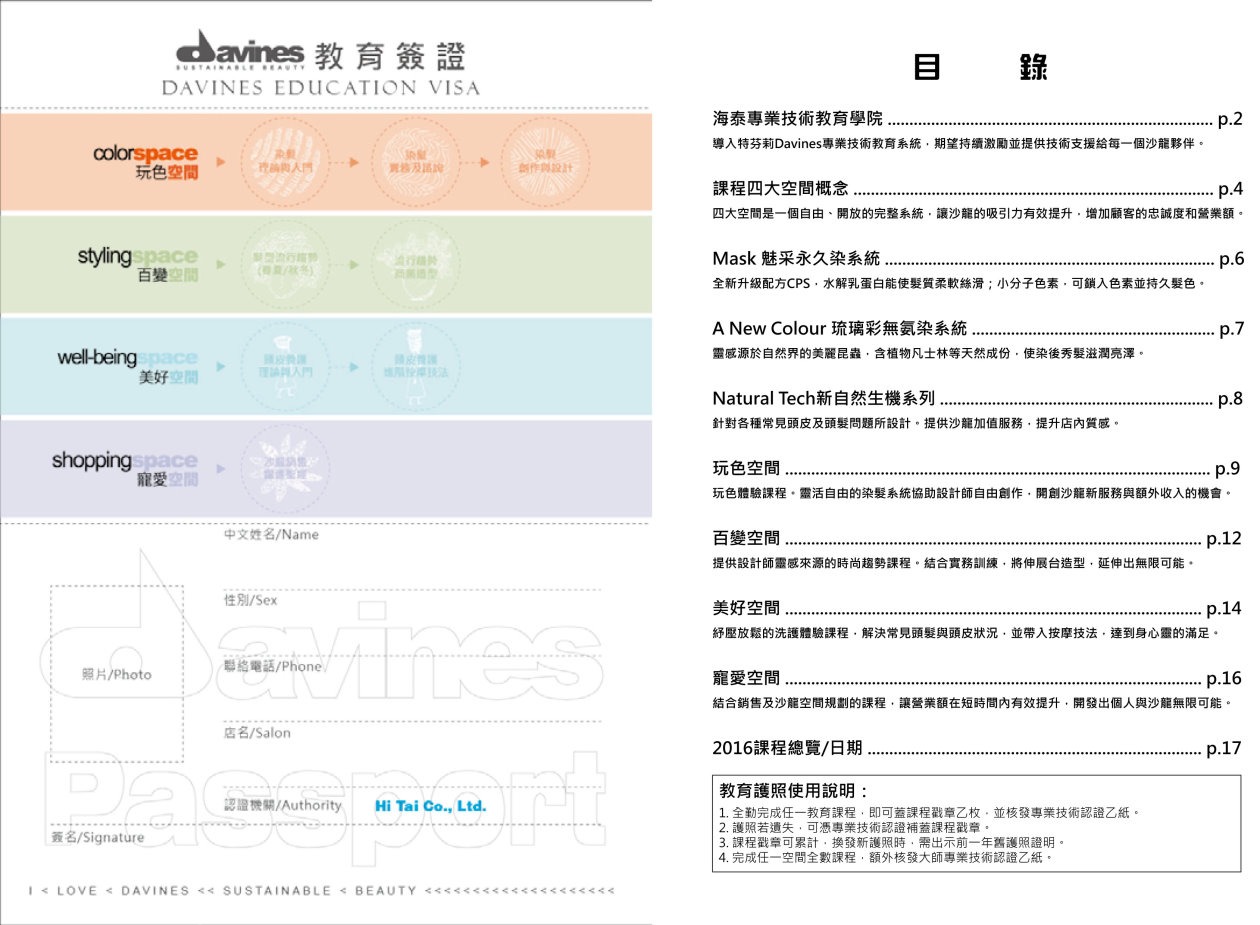Click the Davines logo at top

pos(239,52)
